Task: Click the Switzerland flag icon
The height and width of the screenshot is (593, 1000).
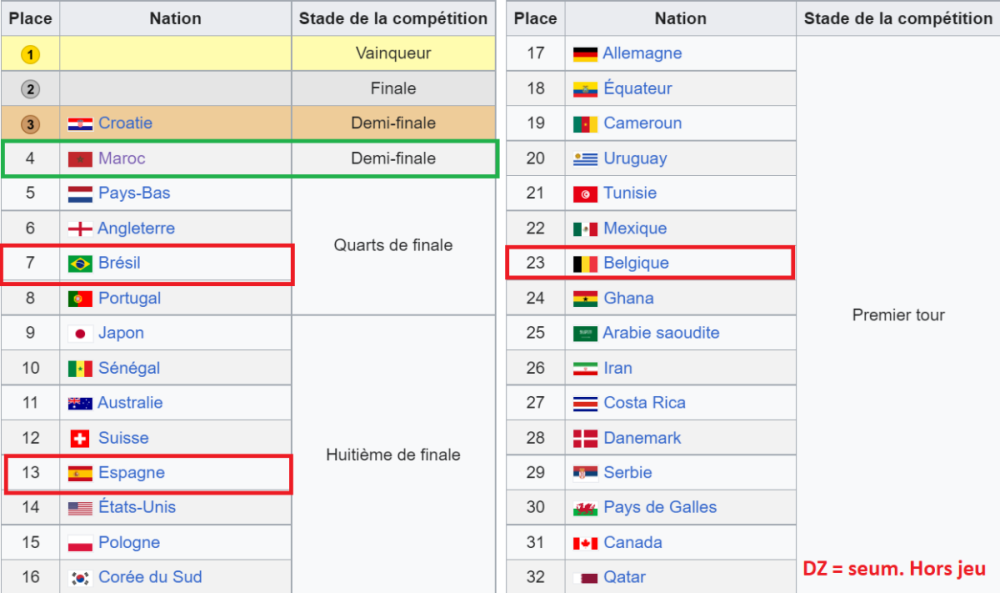Action: (80, 438)
